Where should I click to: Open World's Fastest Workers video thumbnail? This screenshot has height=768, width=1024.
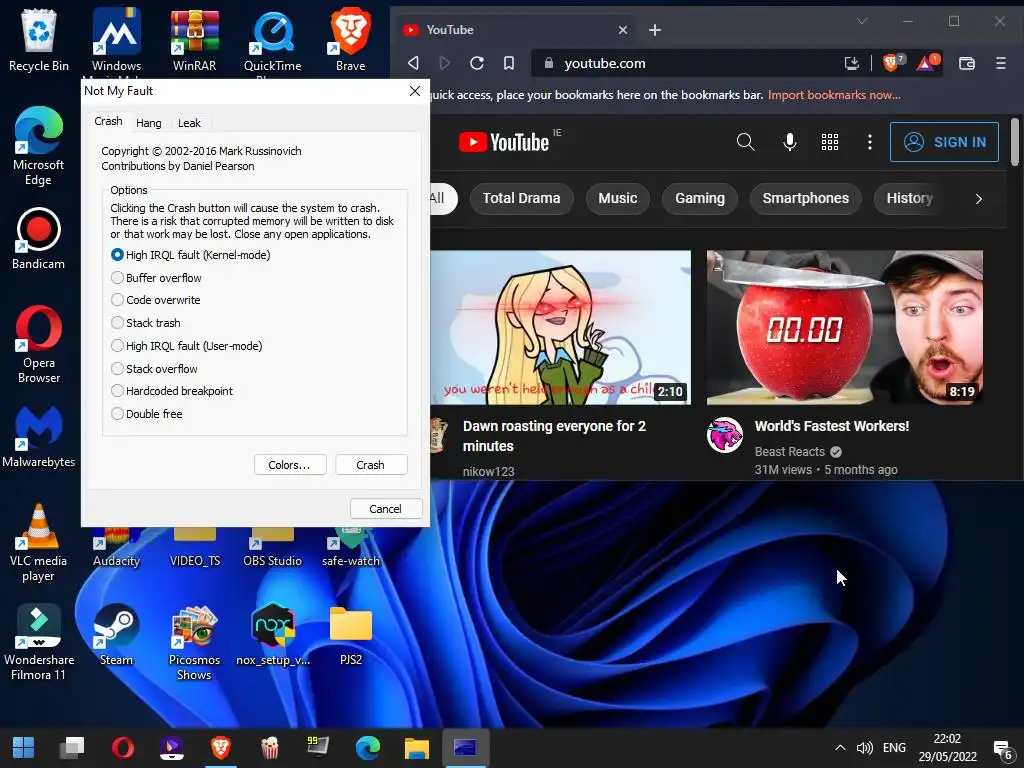click(x=844, y=327)
